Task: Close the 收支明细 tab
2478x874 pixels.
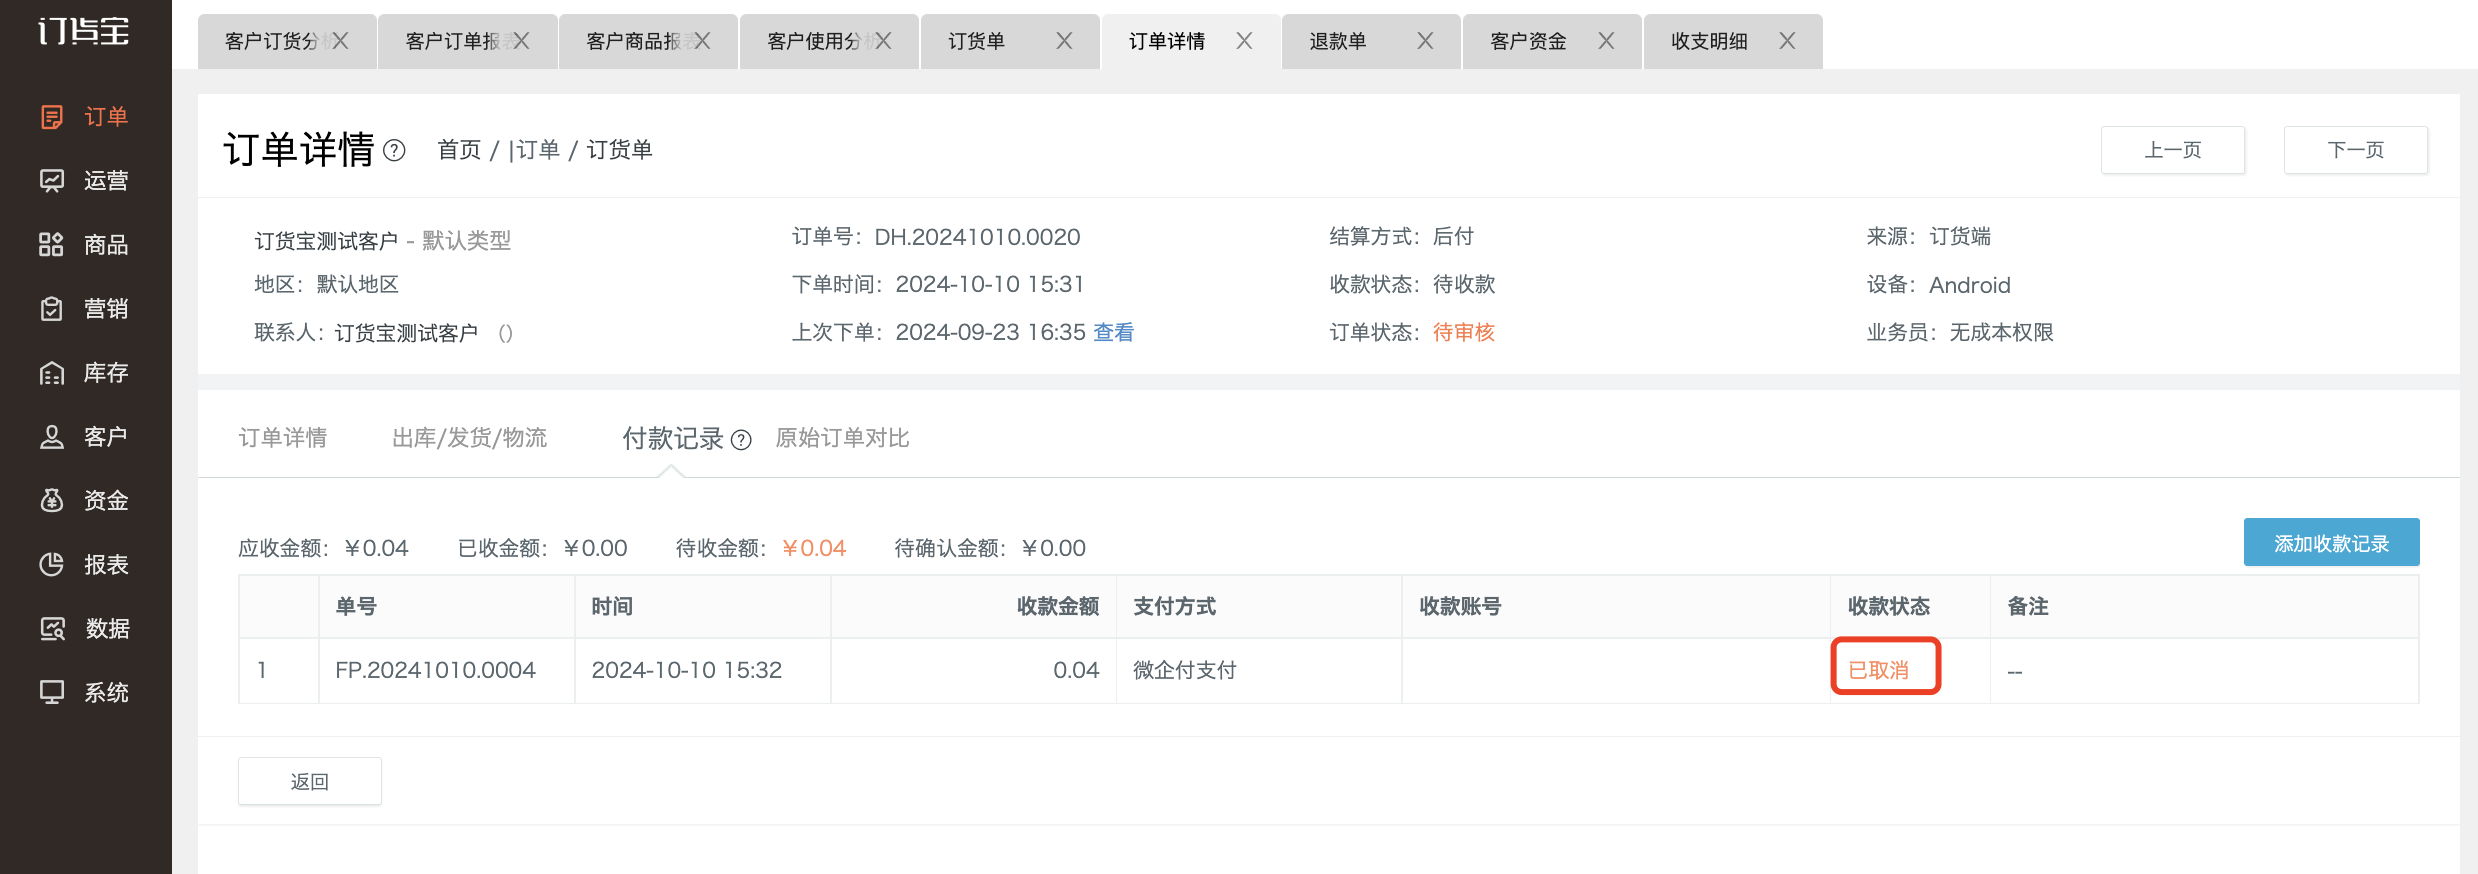Action: [x=1788, y=41]
